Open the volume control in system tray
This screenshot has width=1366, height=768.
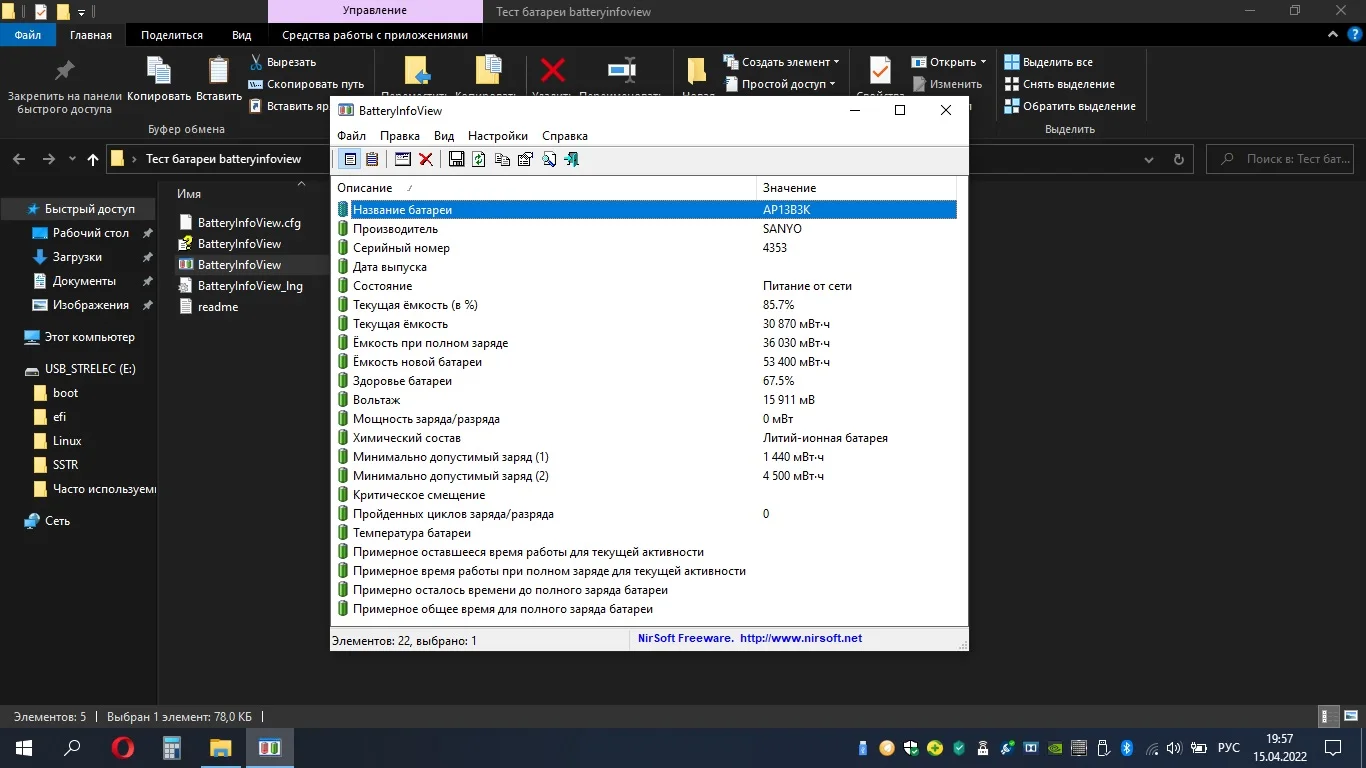coord(1176,748)
